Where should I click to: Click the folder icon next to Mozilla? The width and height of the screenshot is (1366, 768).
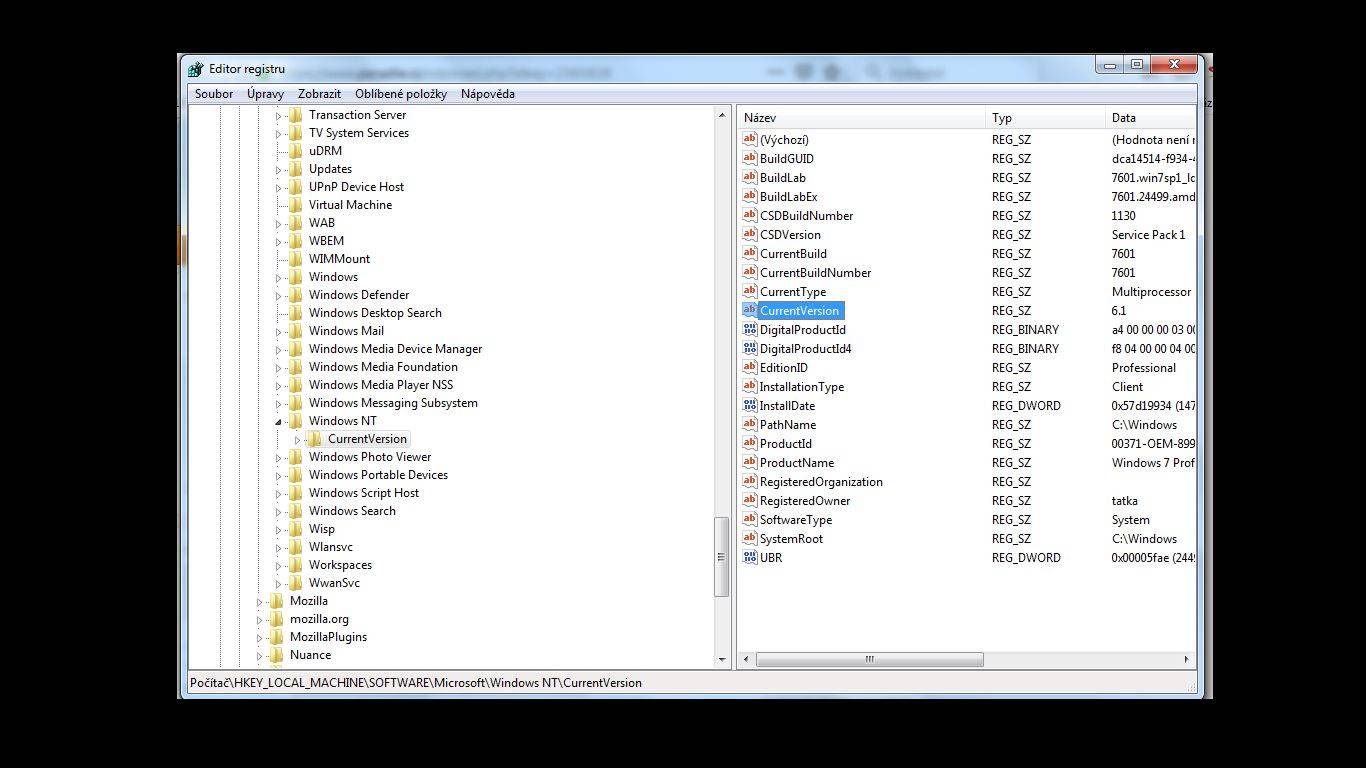point(276,601)
